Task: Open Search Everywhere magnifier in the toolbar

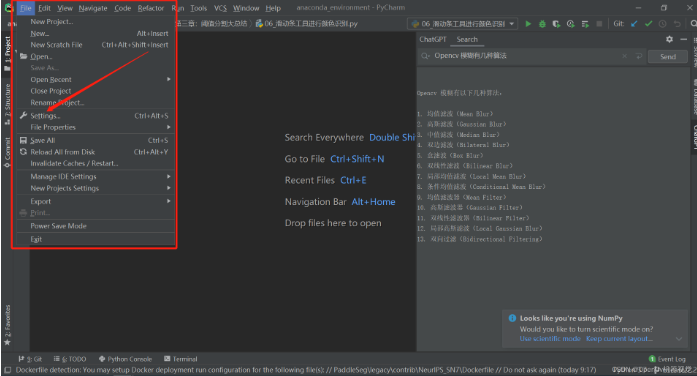Action: (693, 24)
